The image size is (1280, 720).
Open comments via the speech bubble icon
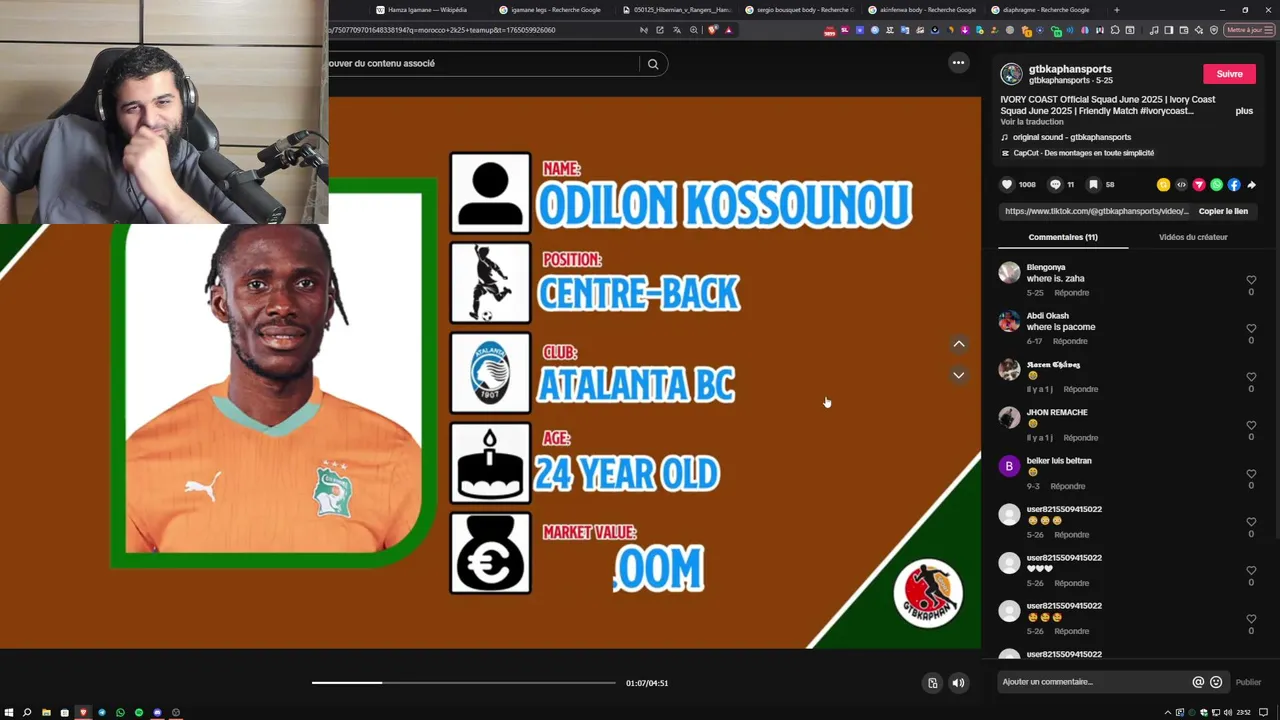(x=1055, y=185)
